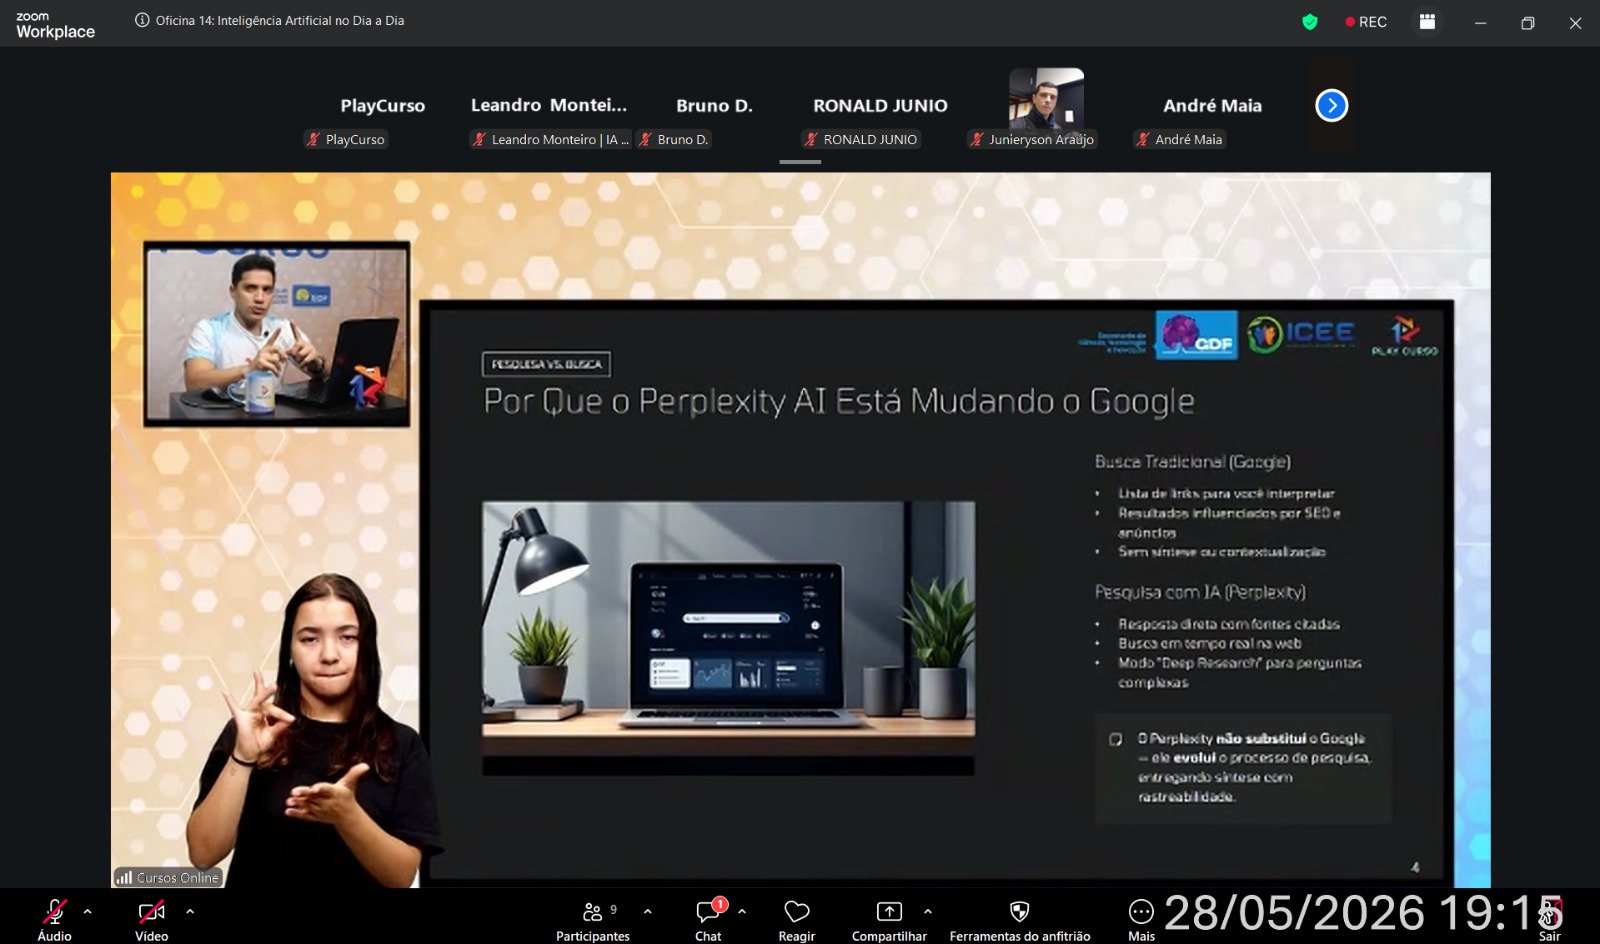Click the Play Curso logo on the slide
Viewport: 1600px width, 944px height.
click(x=1404, y=335)
